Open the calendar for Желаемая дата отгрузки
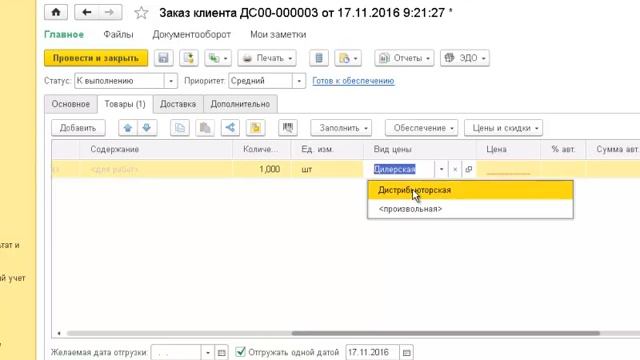Screen dimensions: 640x360 click(x=221, y=352)
